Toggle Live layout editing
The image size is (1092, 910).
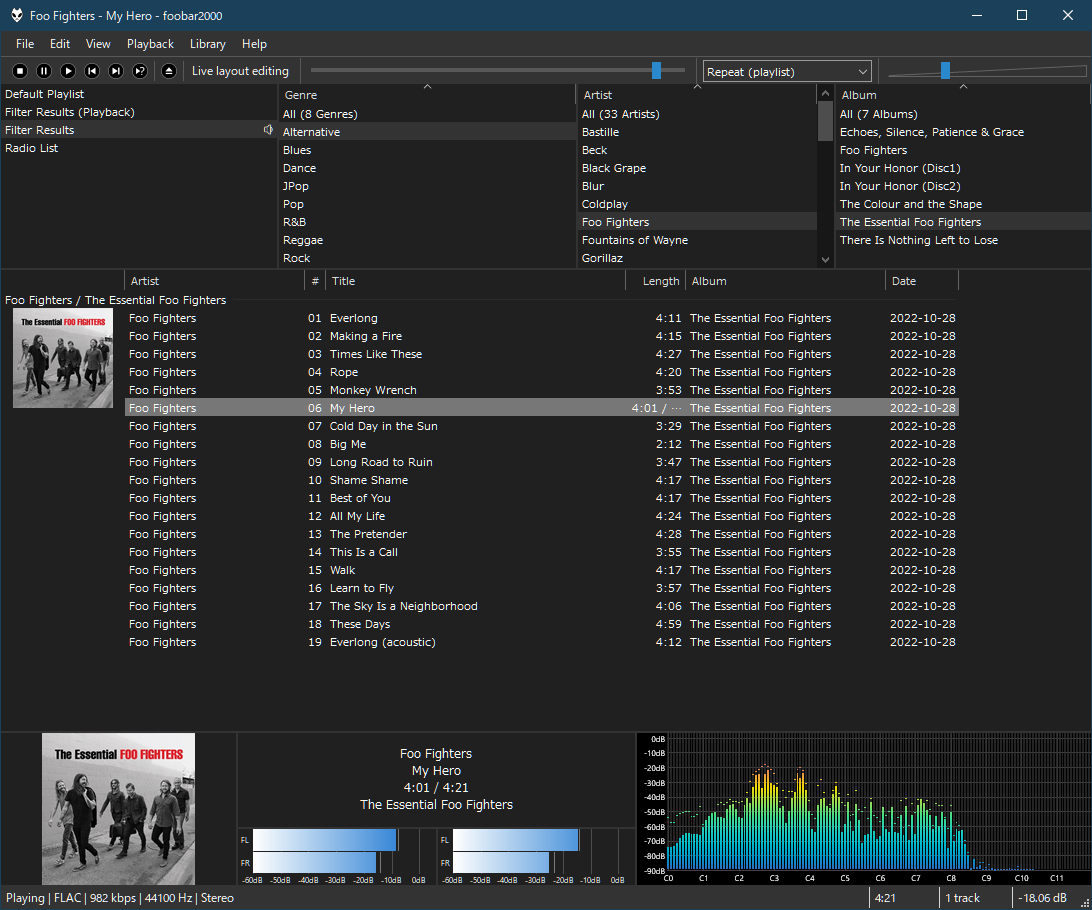240,71
